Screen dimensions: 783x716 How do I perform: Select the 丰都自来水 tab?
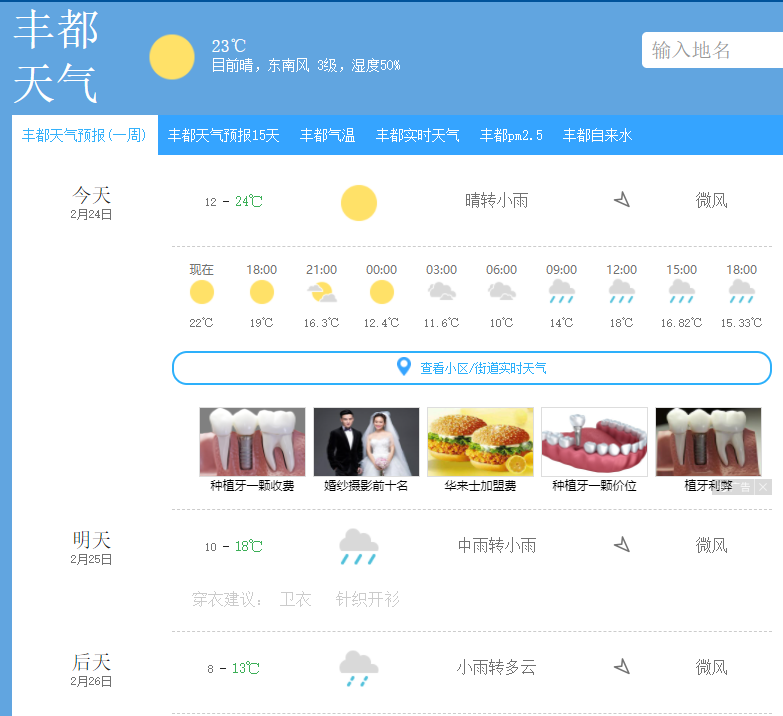(597, 135)
